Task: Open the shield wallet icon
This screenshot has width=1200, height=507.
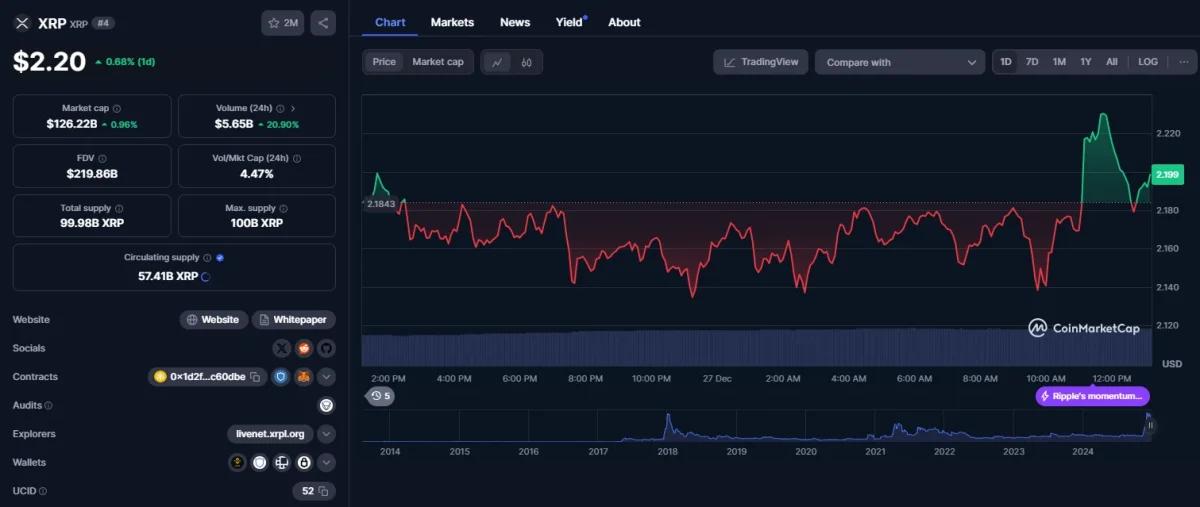Action: coord(259,463)
